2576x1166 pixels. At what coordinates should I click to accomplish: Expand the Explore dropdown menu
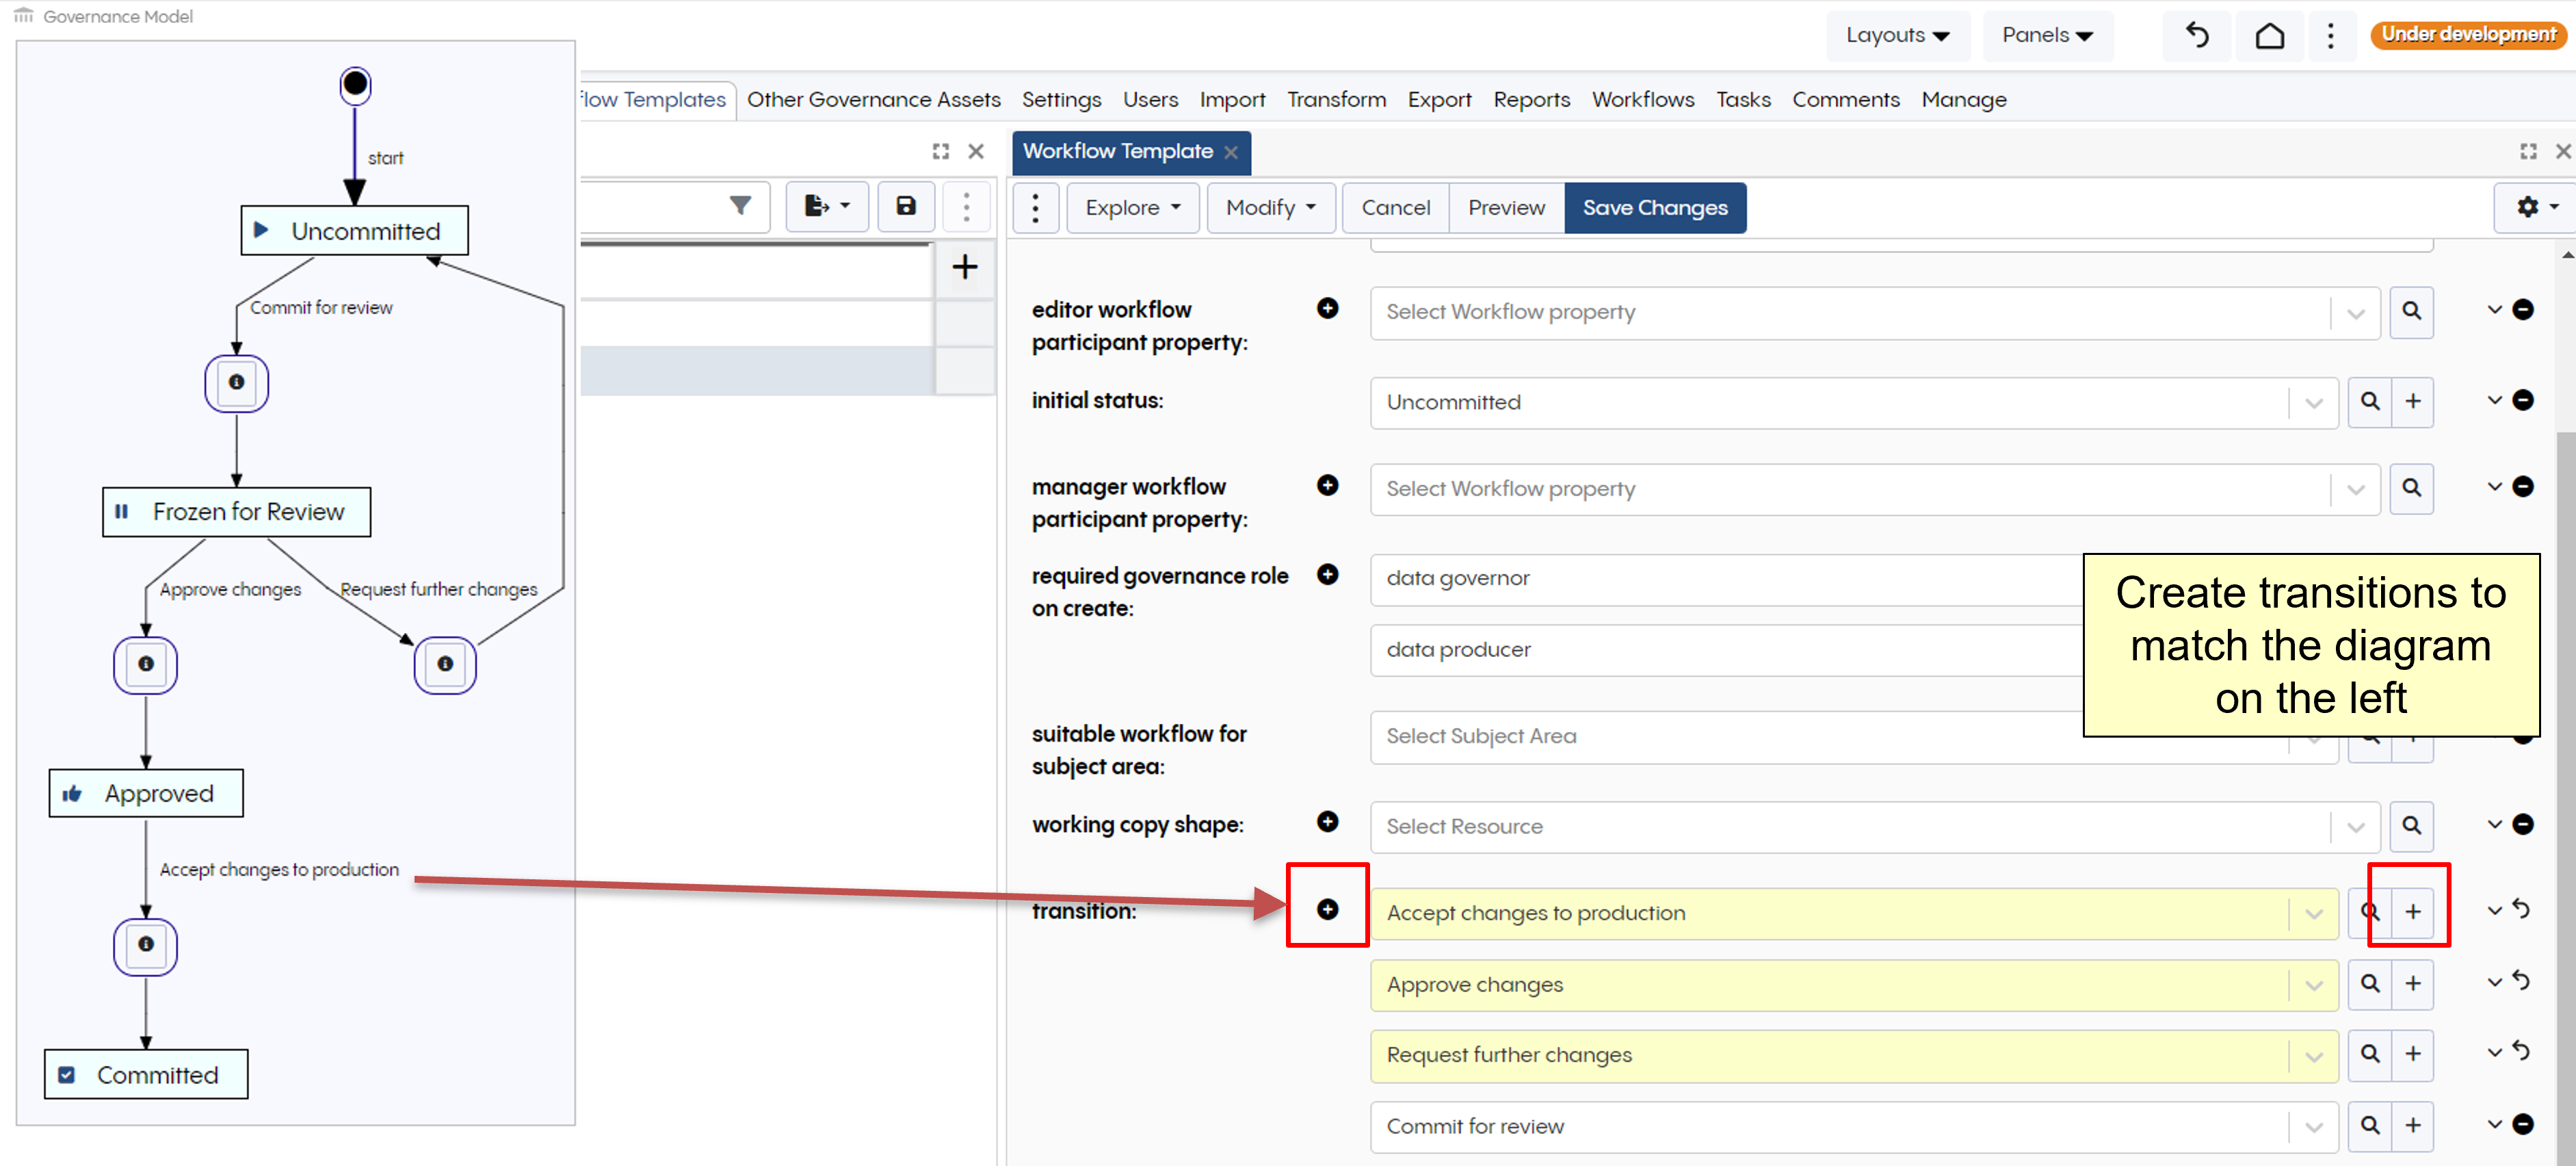(1132, 208)
